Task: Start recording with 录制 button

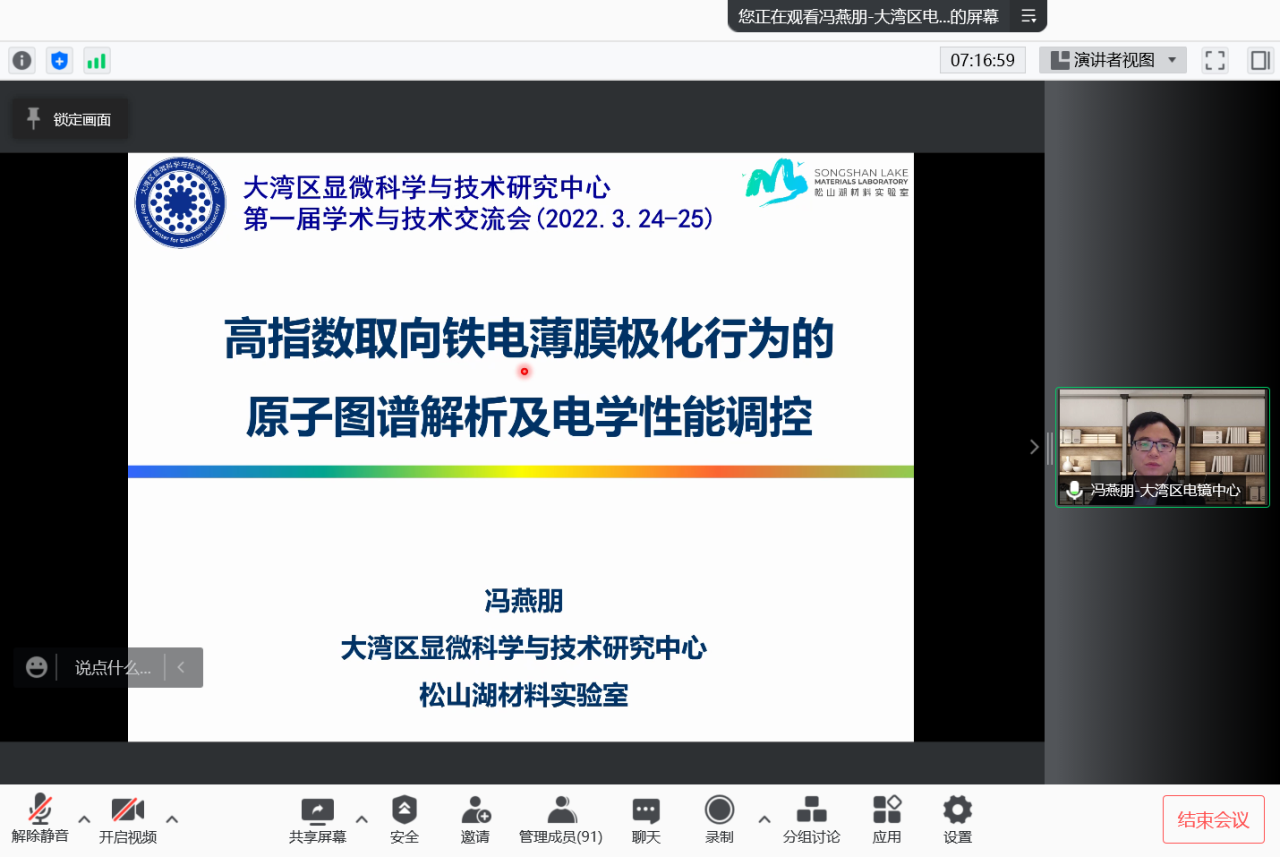Action: coord(719,819)
